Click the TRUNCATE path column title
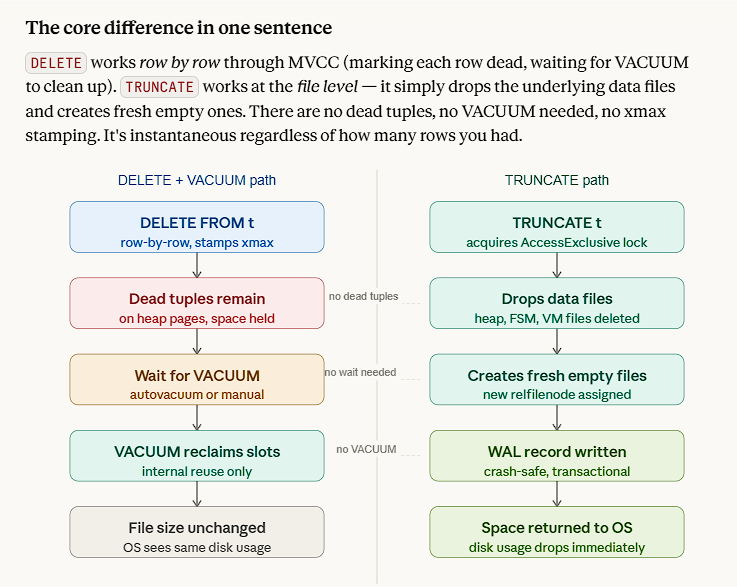Viewport: 737px width, 587px height. (x=557, y=181)
